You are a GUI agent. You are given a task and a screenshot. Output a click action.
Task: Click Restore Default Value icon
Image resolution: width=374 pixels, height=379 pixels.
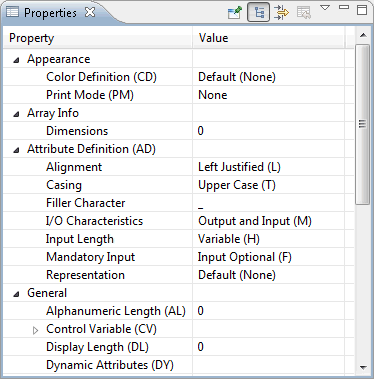[x=304, y=13]
